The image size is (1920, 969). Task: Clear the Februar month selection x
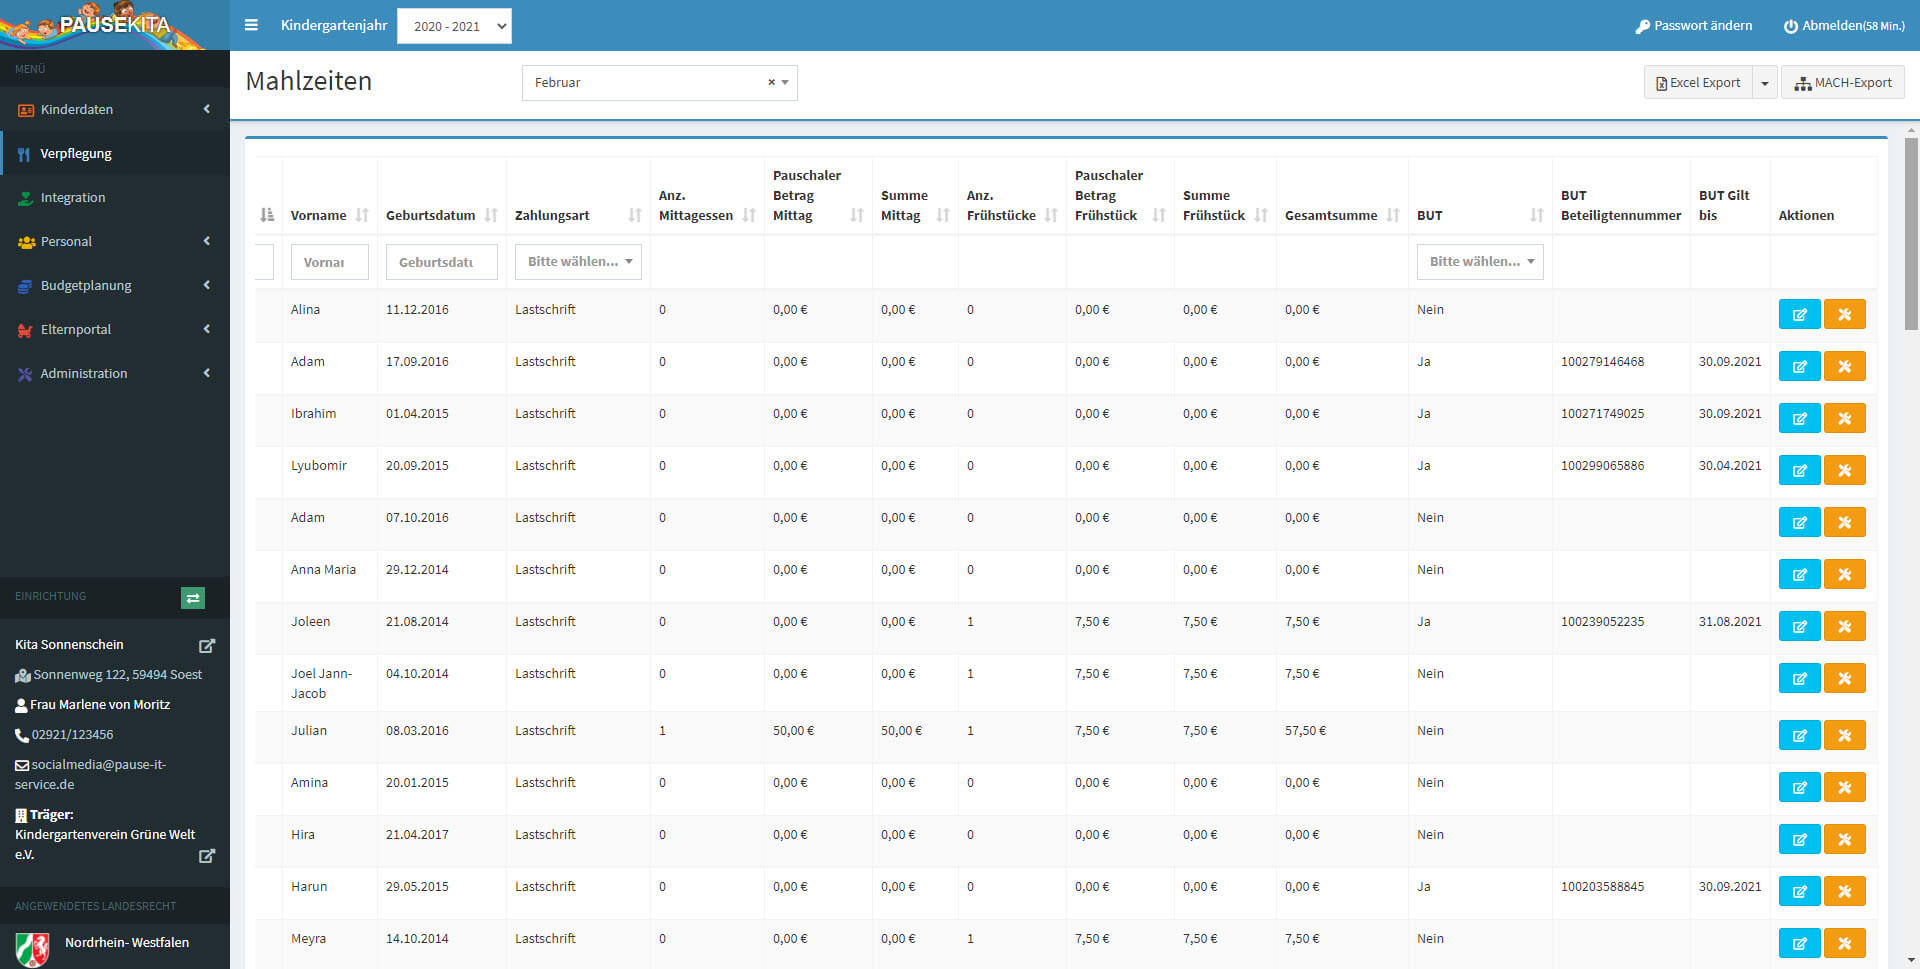pos(771,83)
